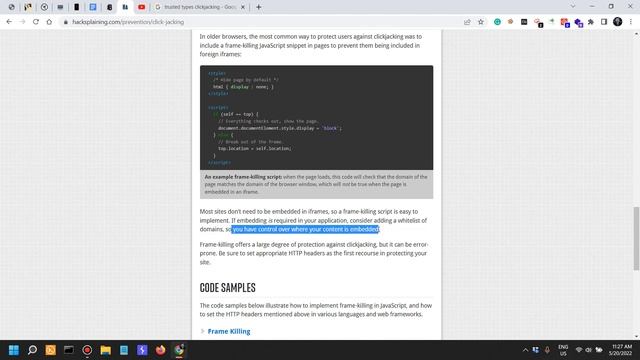Viewport: 640px width, 360px height.
Task: Switch to the 'trusted types clickjacking' Google tab
Action: pos(195,7)
